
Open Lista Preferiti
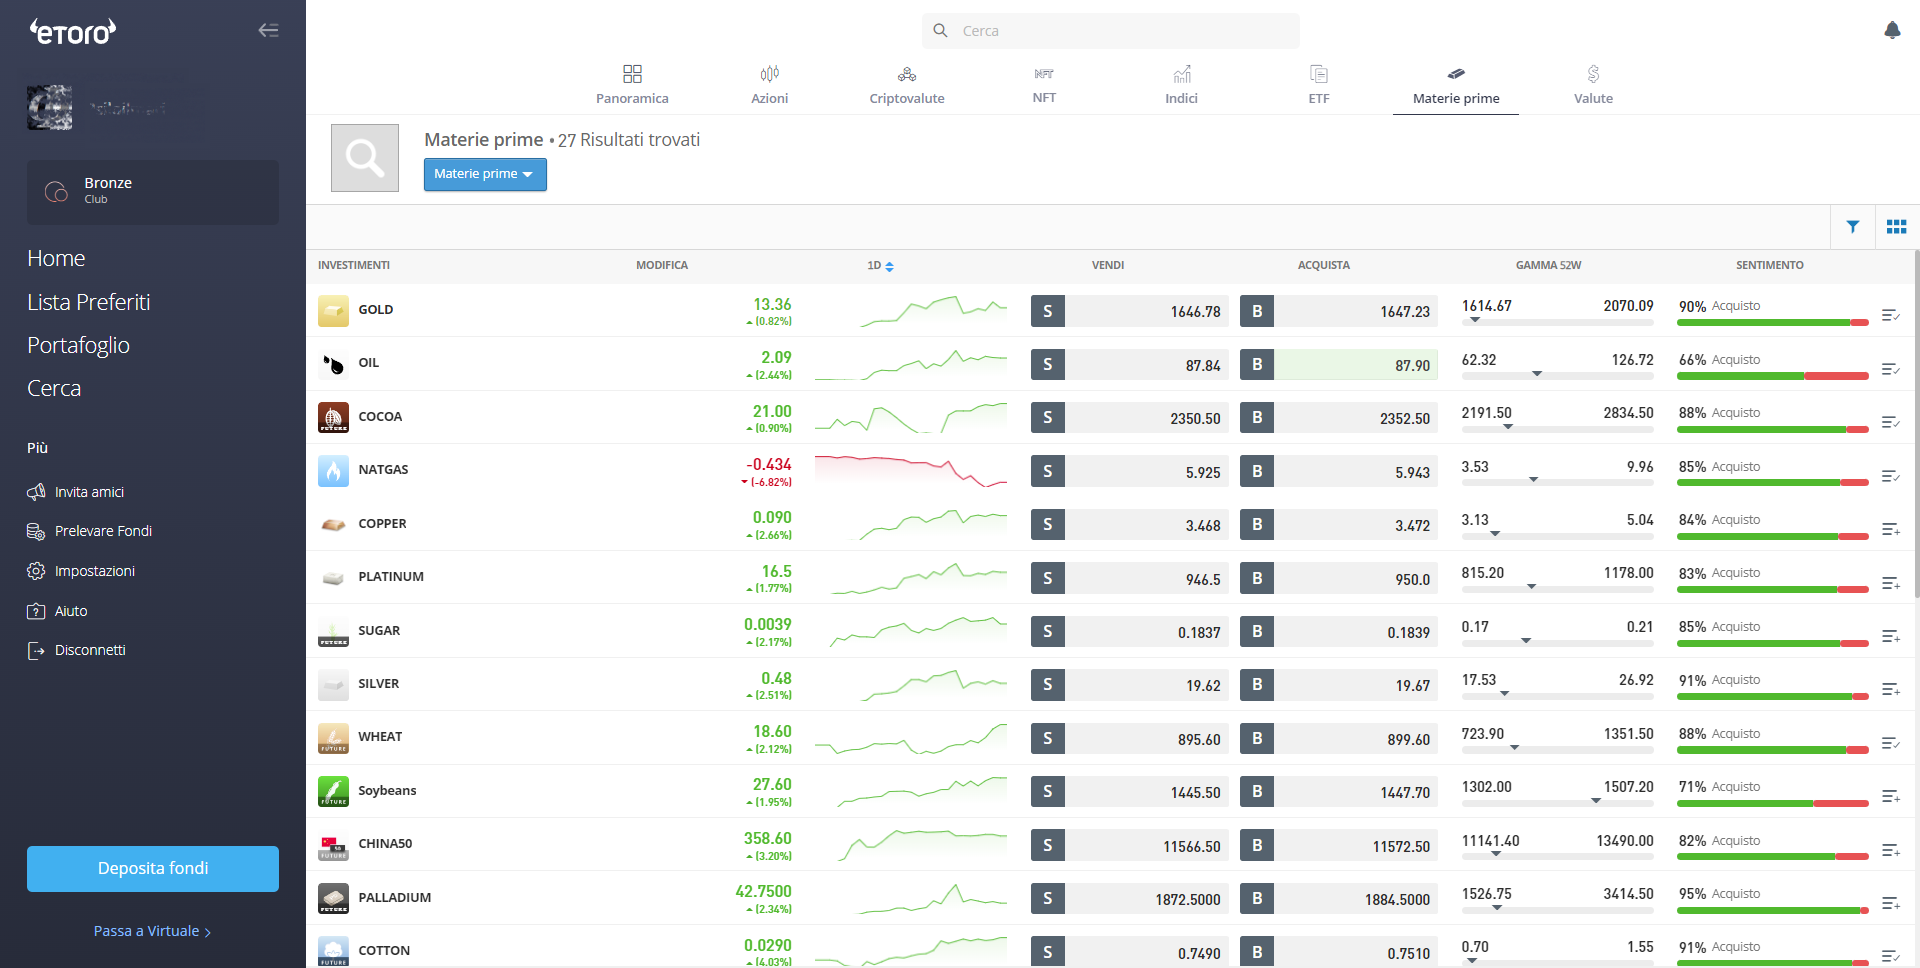point(89,302)
